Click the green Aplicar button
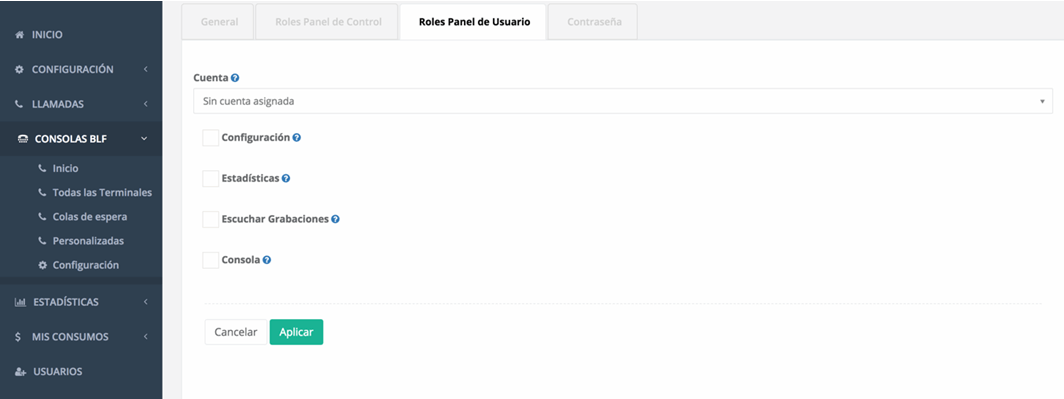 pos(297,332)
